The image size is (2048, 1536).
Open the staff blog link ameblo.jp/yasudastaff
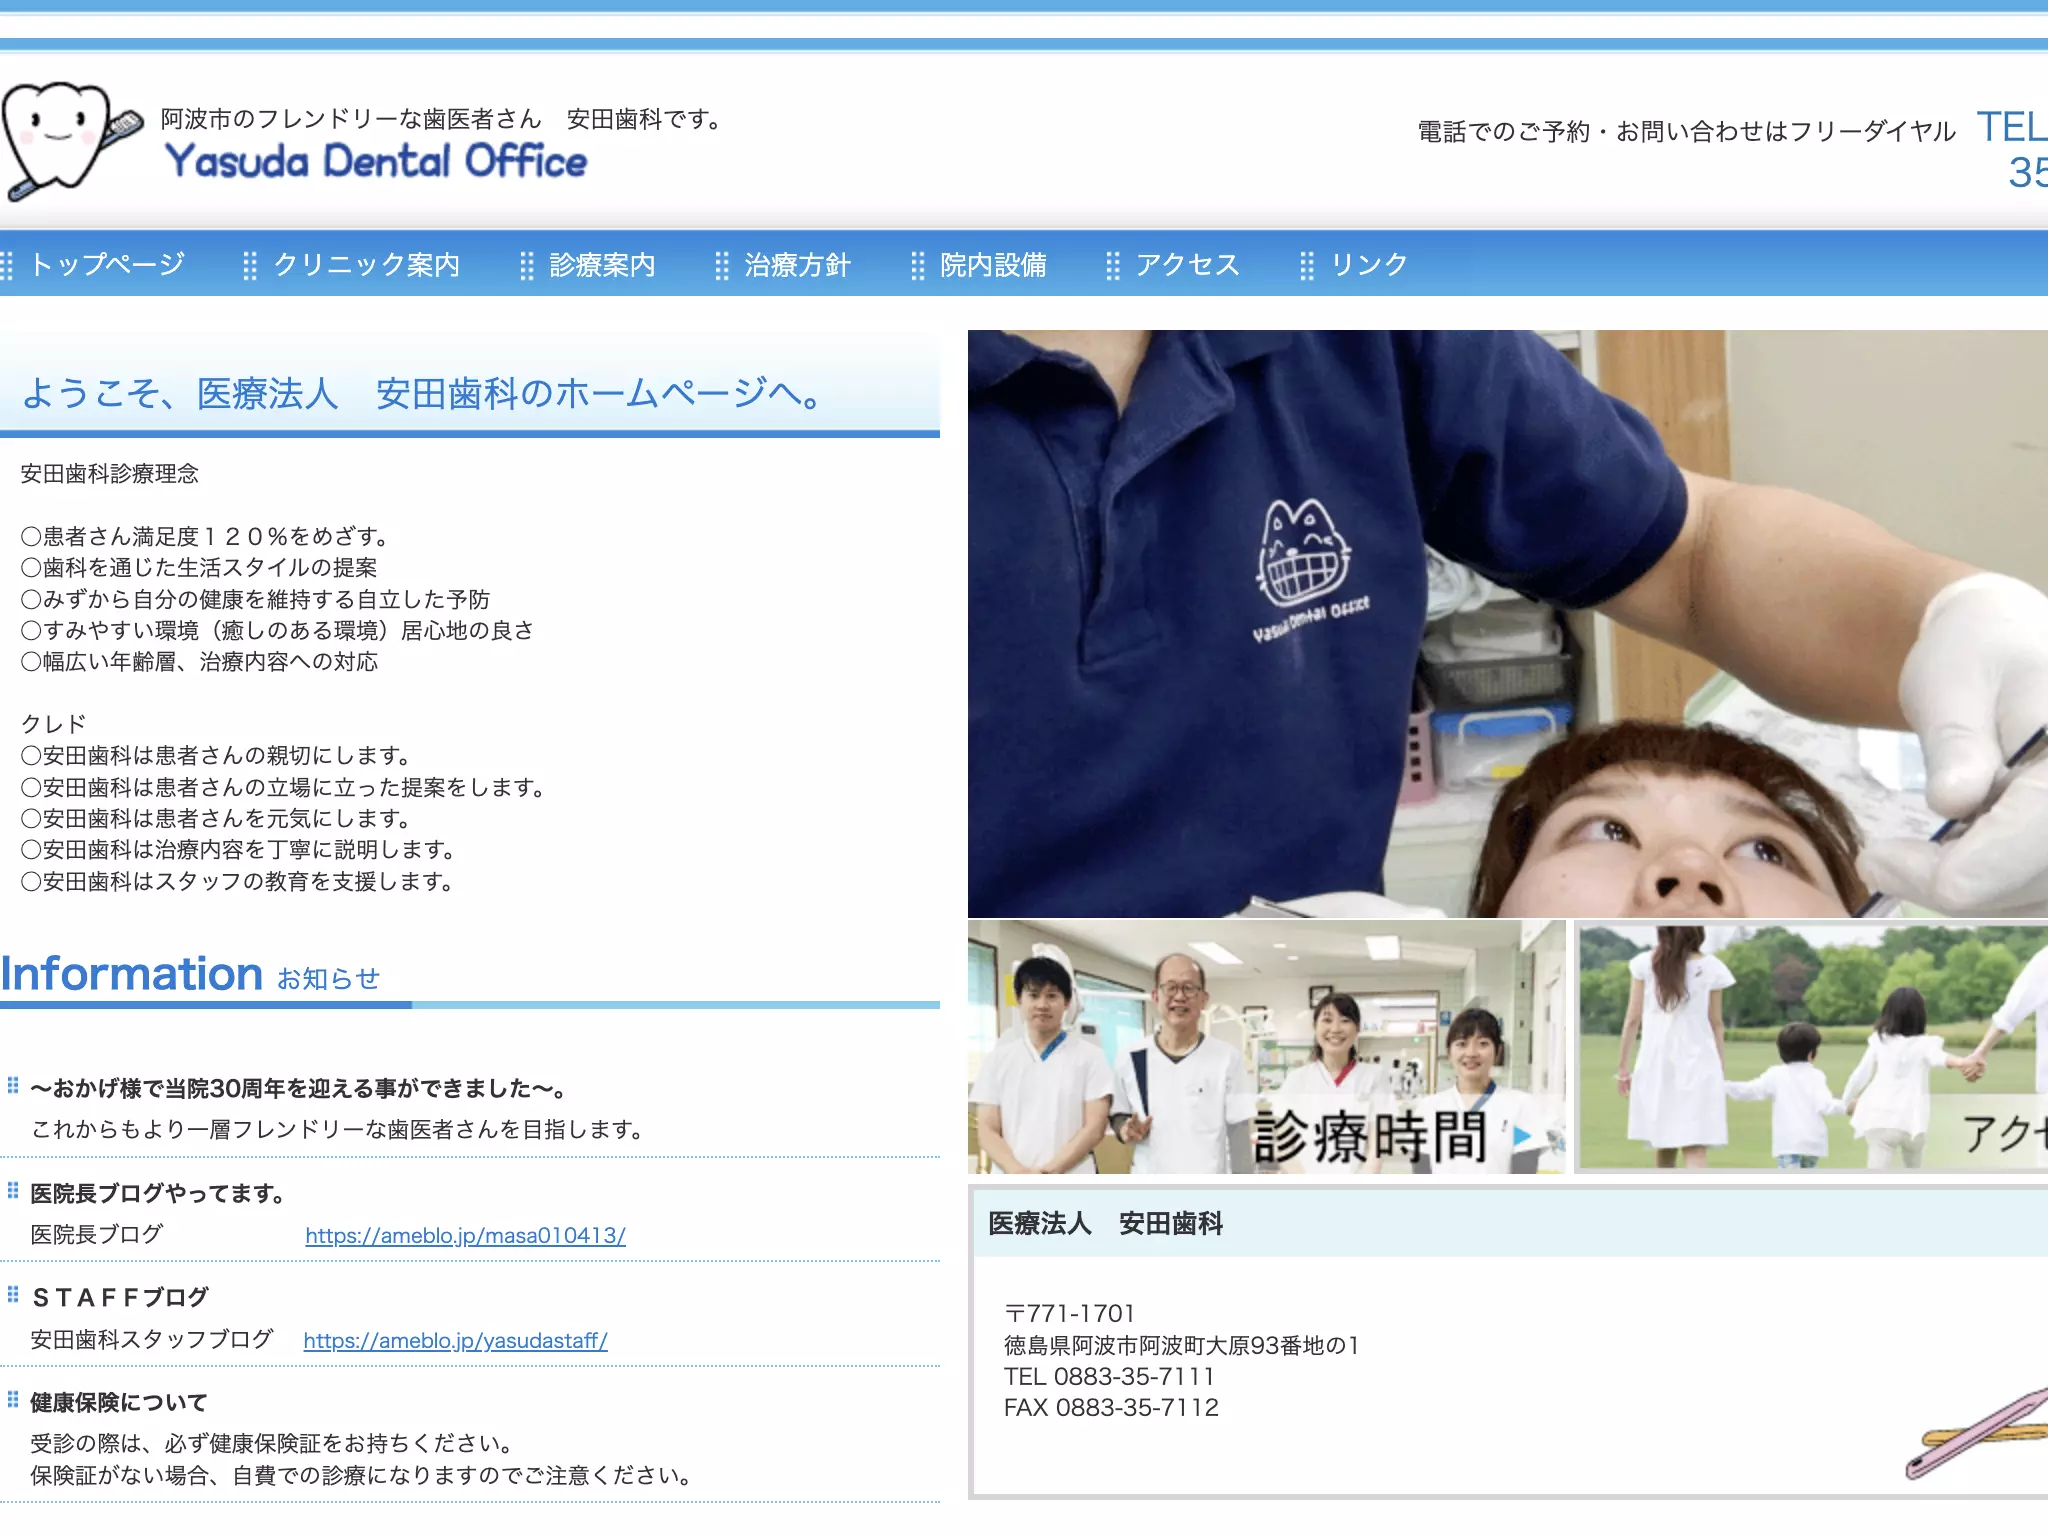click(455, 1341)
